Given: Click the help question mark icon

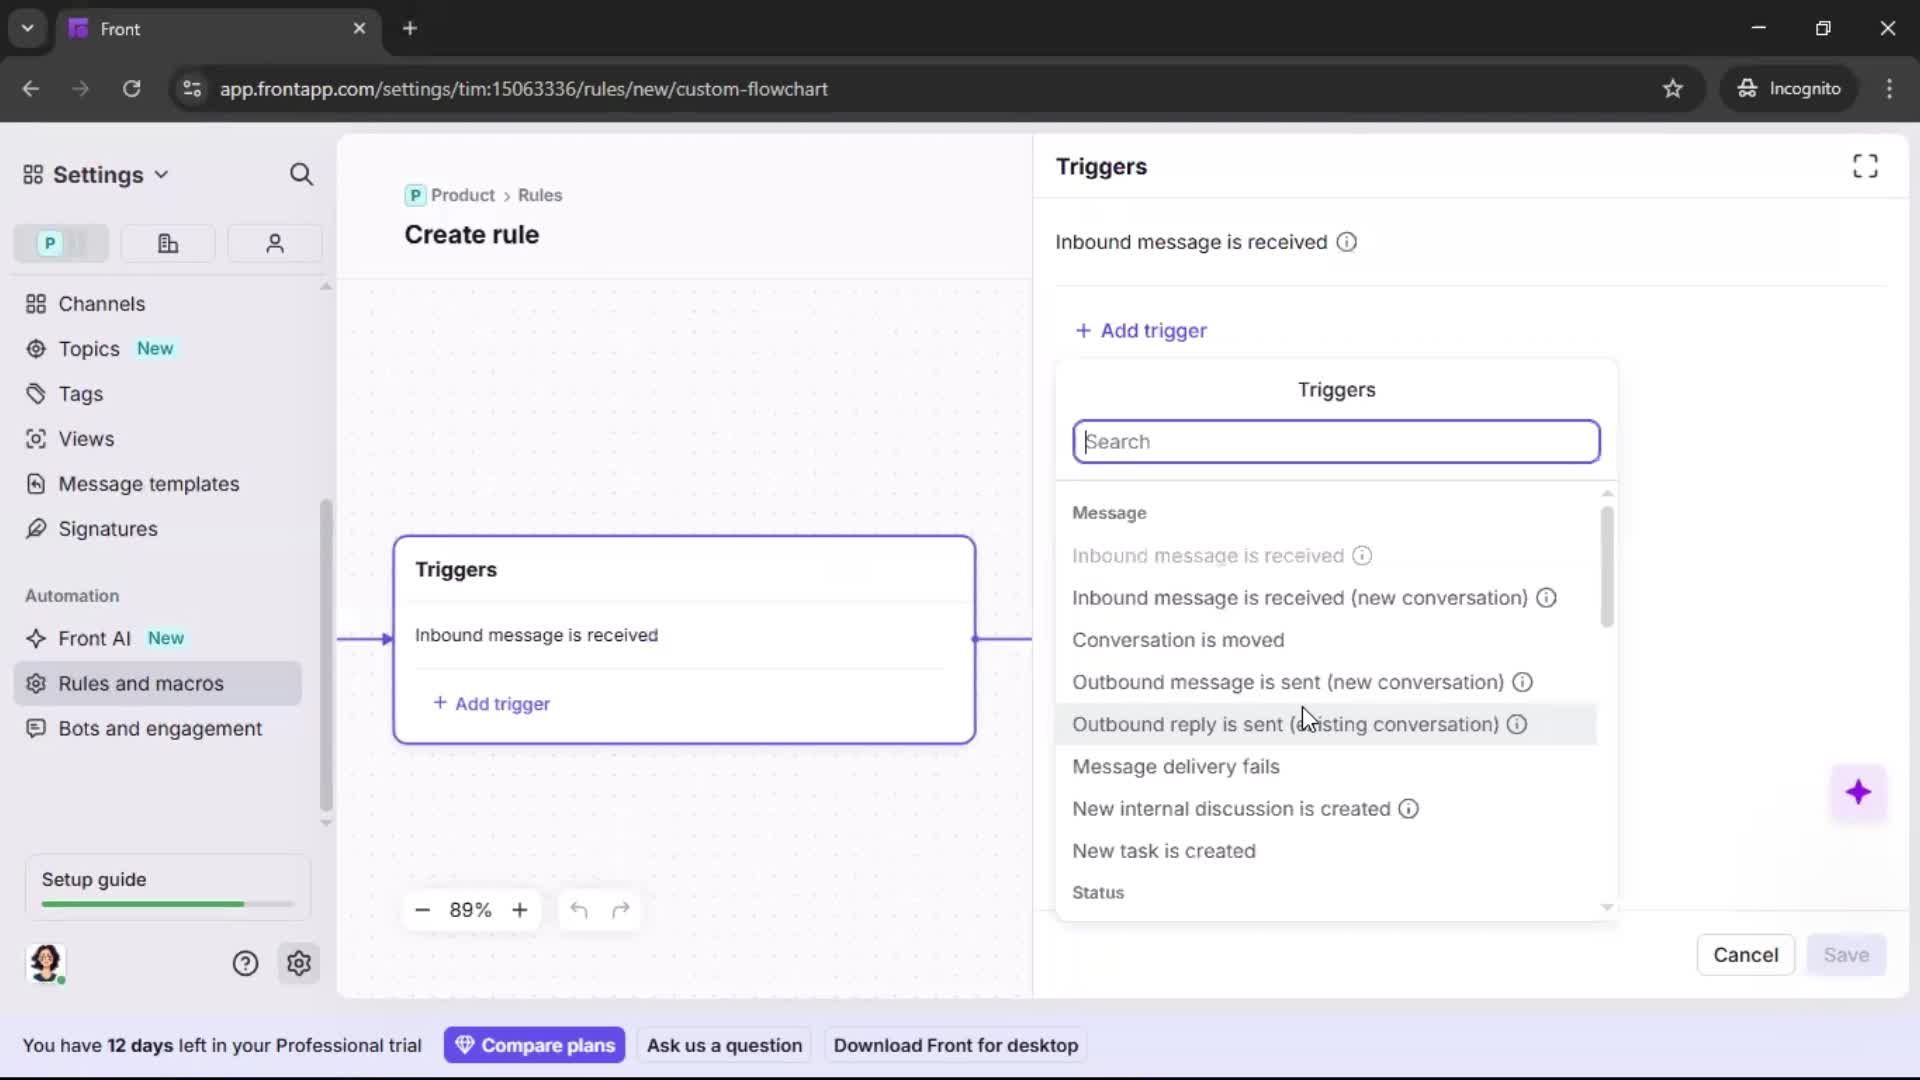Looking at the screenshot, I should click(x=245, y=963).
